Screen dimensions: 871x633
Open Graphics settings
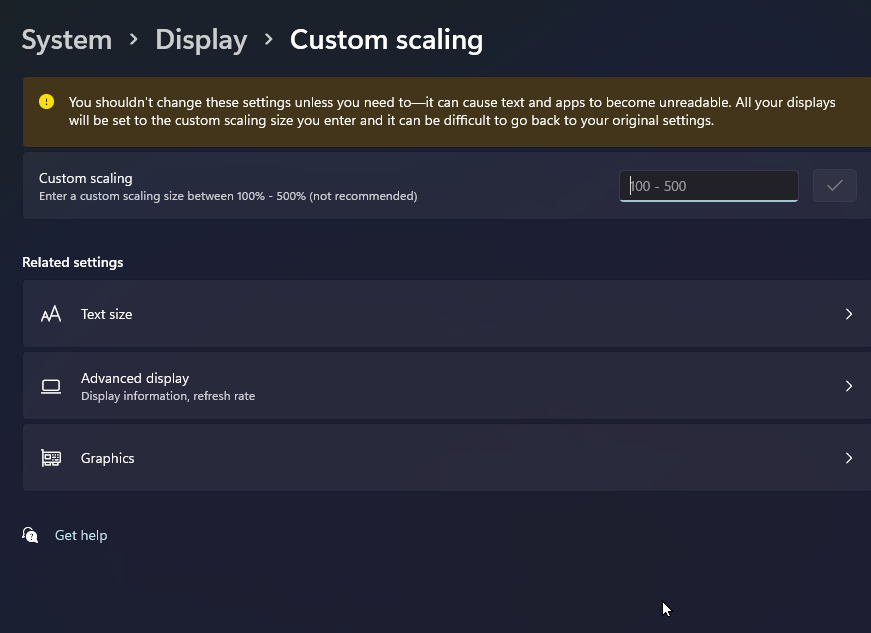(x=447, y=458)
